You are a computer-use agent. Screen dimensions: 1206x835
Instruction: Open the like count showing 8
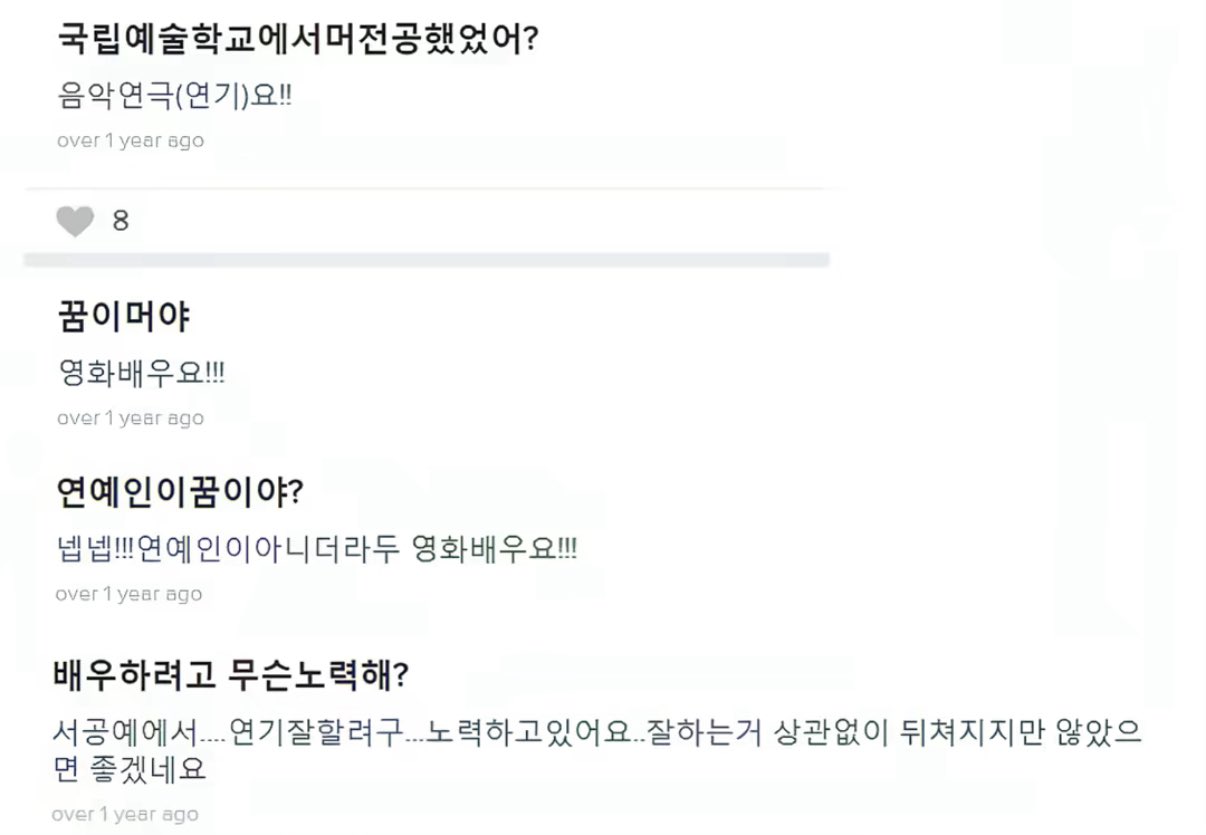(x=120, y=221)
